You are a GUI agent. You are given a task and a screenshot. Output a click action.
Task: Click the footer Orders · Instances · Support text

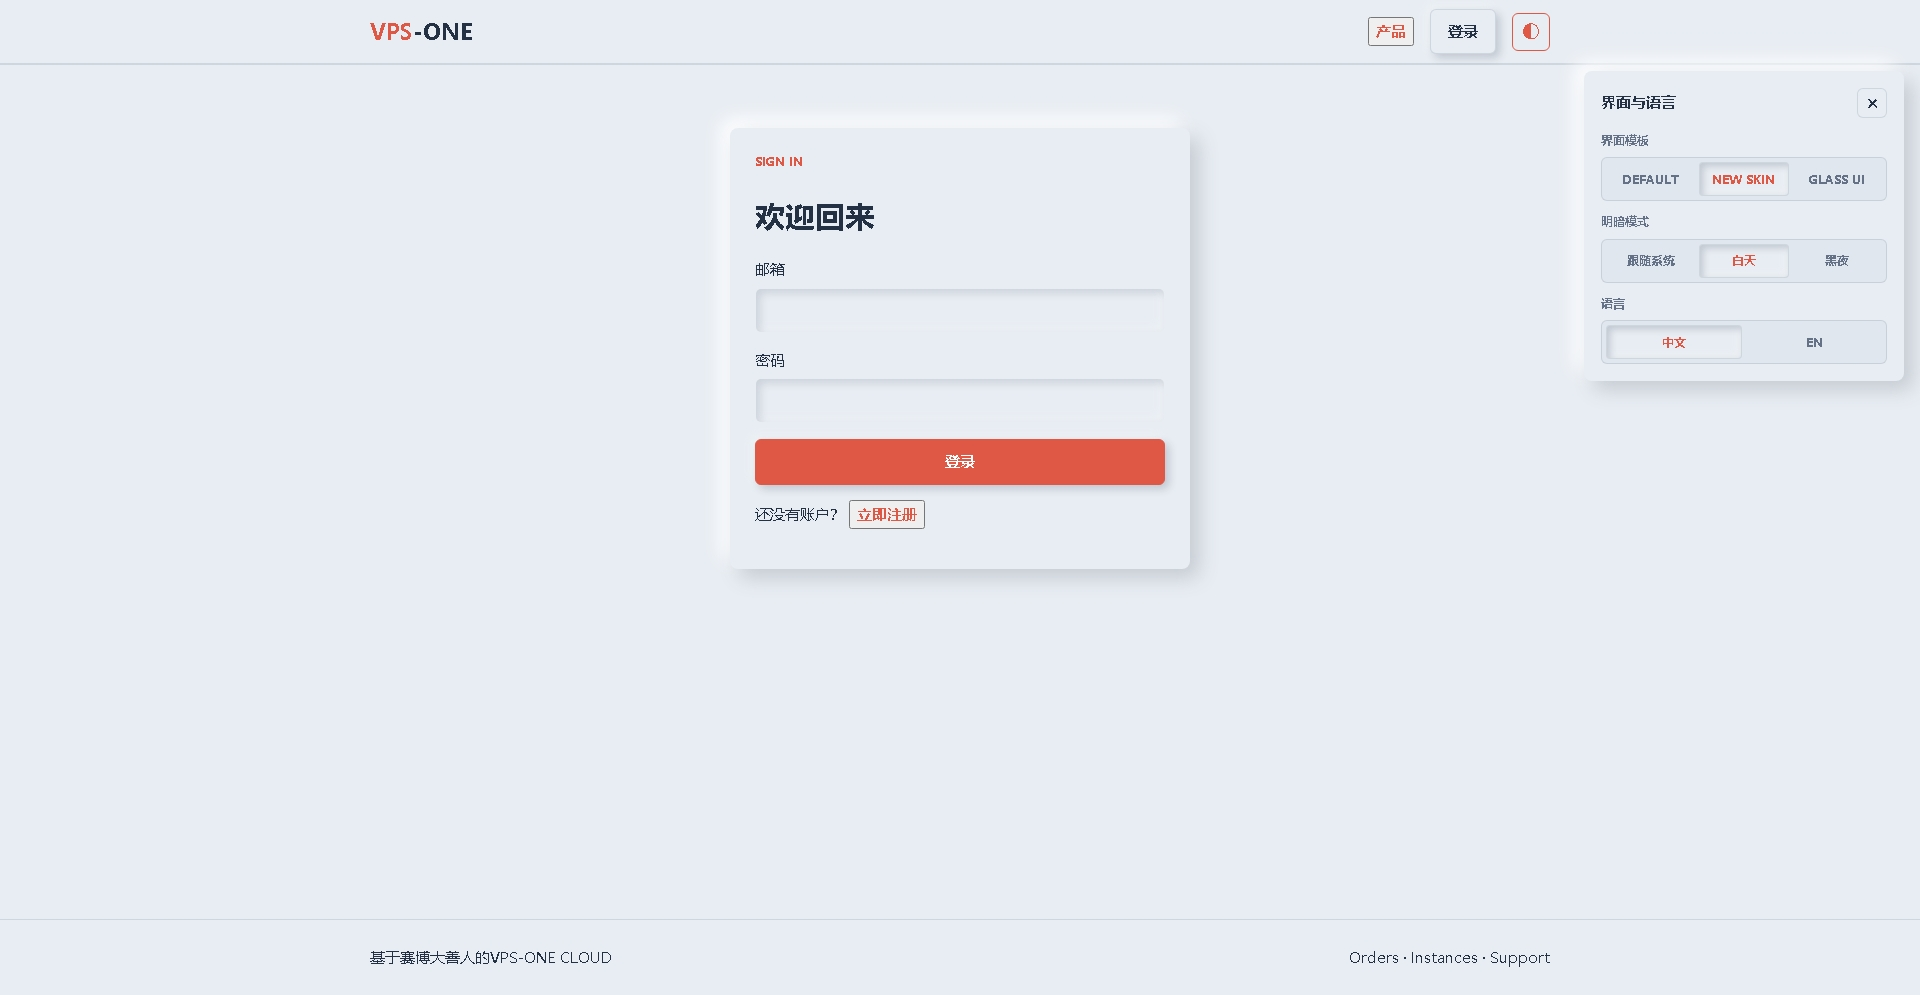coord(1449,958)
